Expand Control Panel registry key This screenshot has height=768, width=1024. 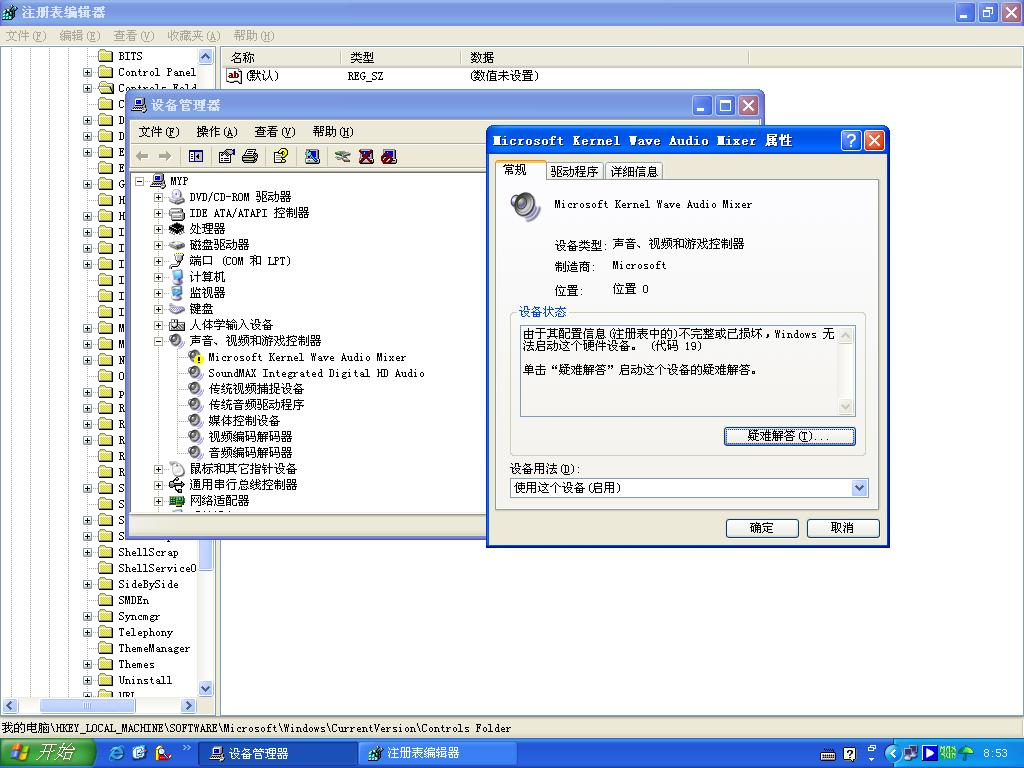[88, 72]
